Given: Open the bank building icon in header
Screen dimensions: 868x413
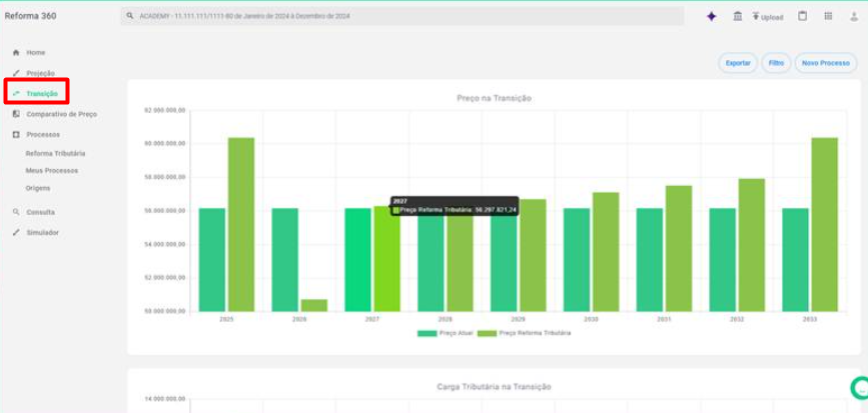Looking at the screenshot, I should coord(737,17).
